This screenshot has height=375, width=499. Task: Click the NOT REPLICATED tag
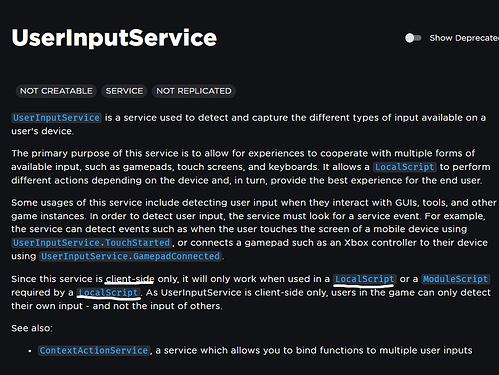[x=194, y=91]
